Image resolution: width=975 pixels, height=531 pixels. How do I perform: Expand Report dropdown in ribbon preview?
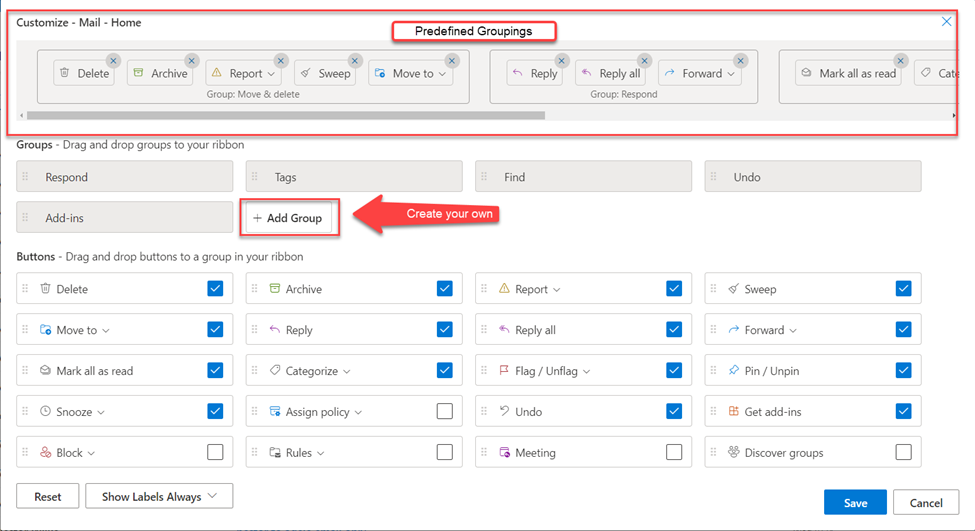[x=271, y=74]
